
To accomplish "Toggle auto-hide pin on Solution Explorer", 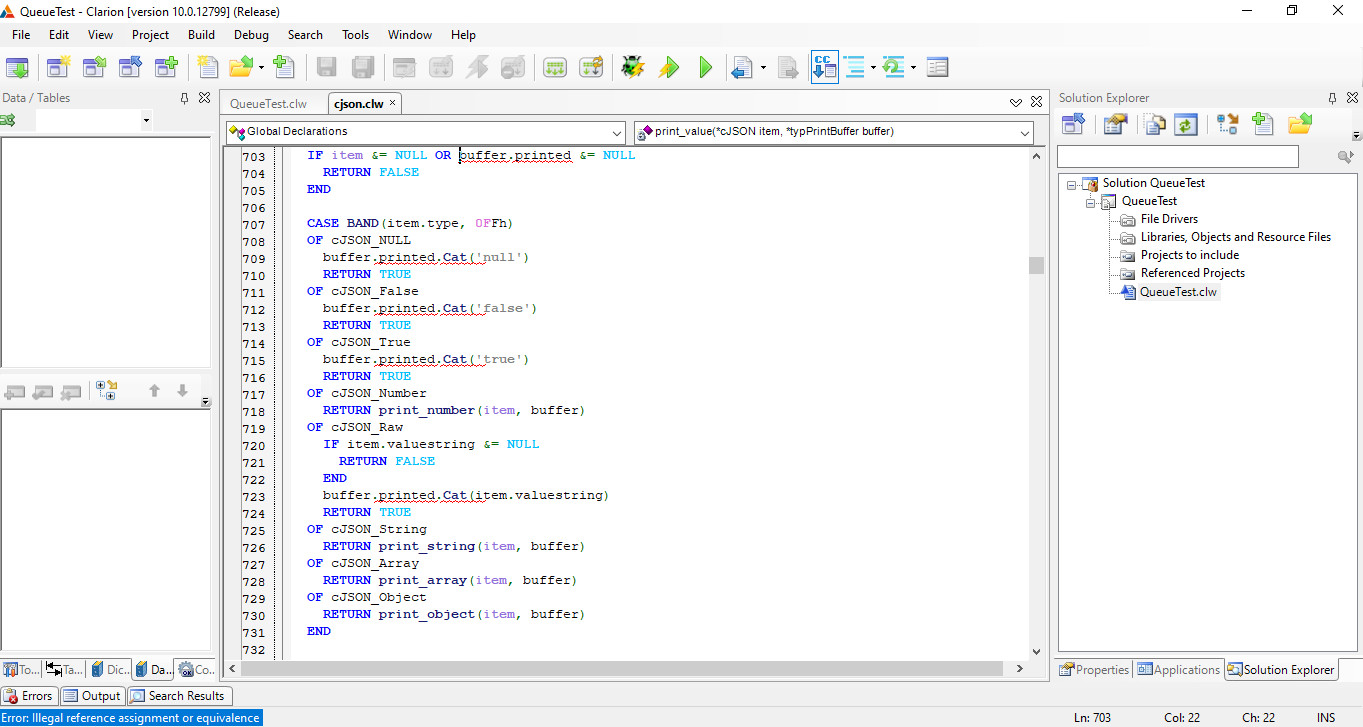I will (x=1332, y=98).
